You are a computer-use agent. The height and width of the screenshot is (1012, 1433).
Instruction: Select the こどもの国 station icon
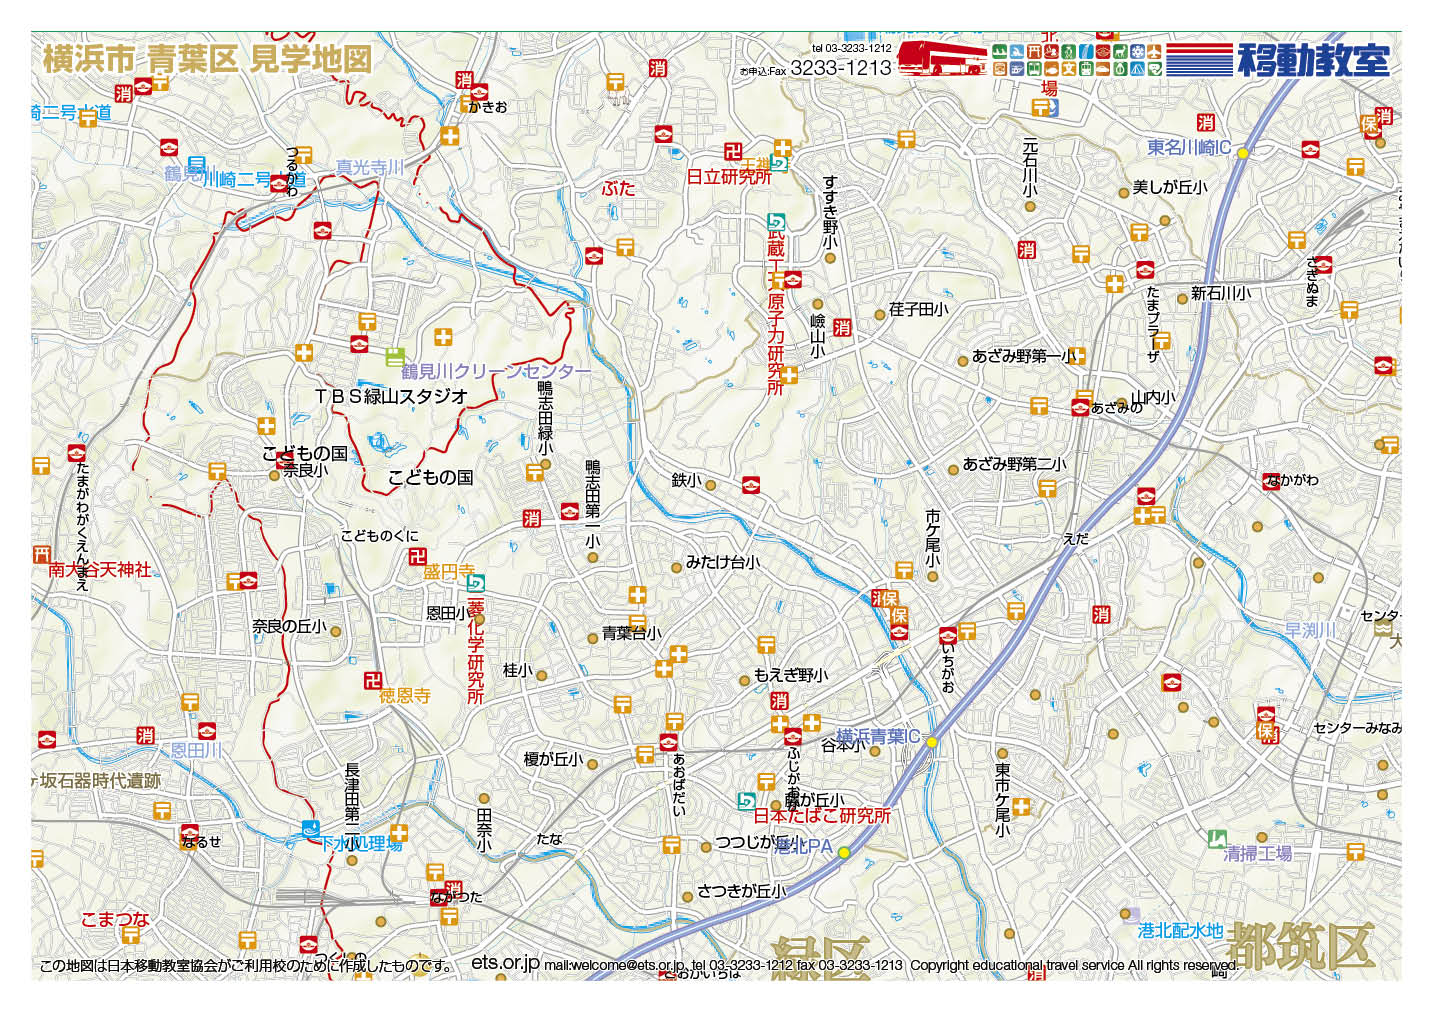[x=284, y=461]
